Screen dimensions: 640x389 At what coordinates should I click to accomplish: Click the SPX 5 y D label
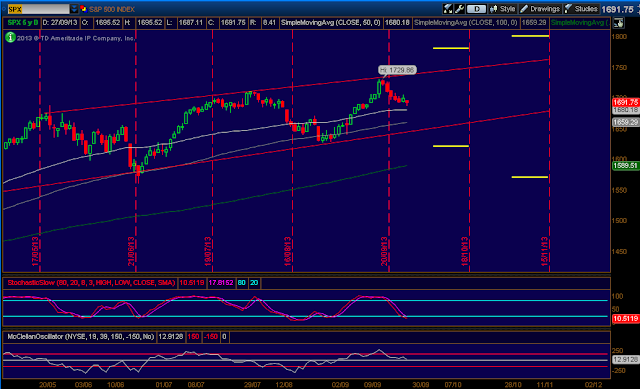22,23
